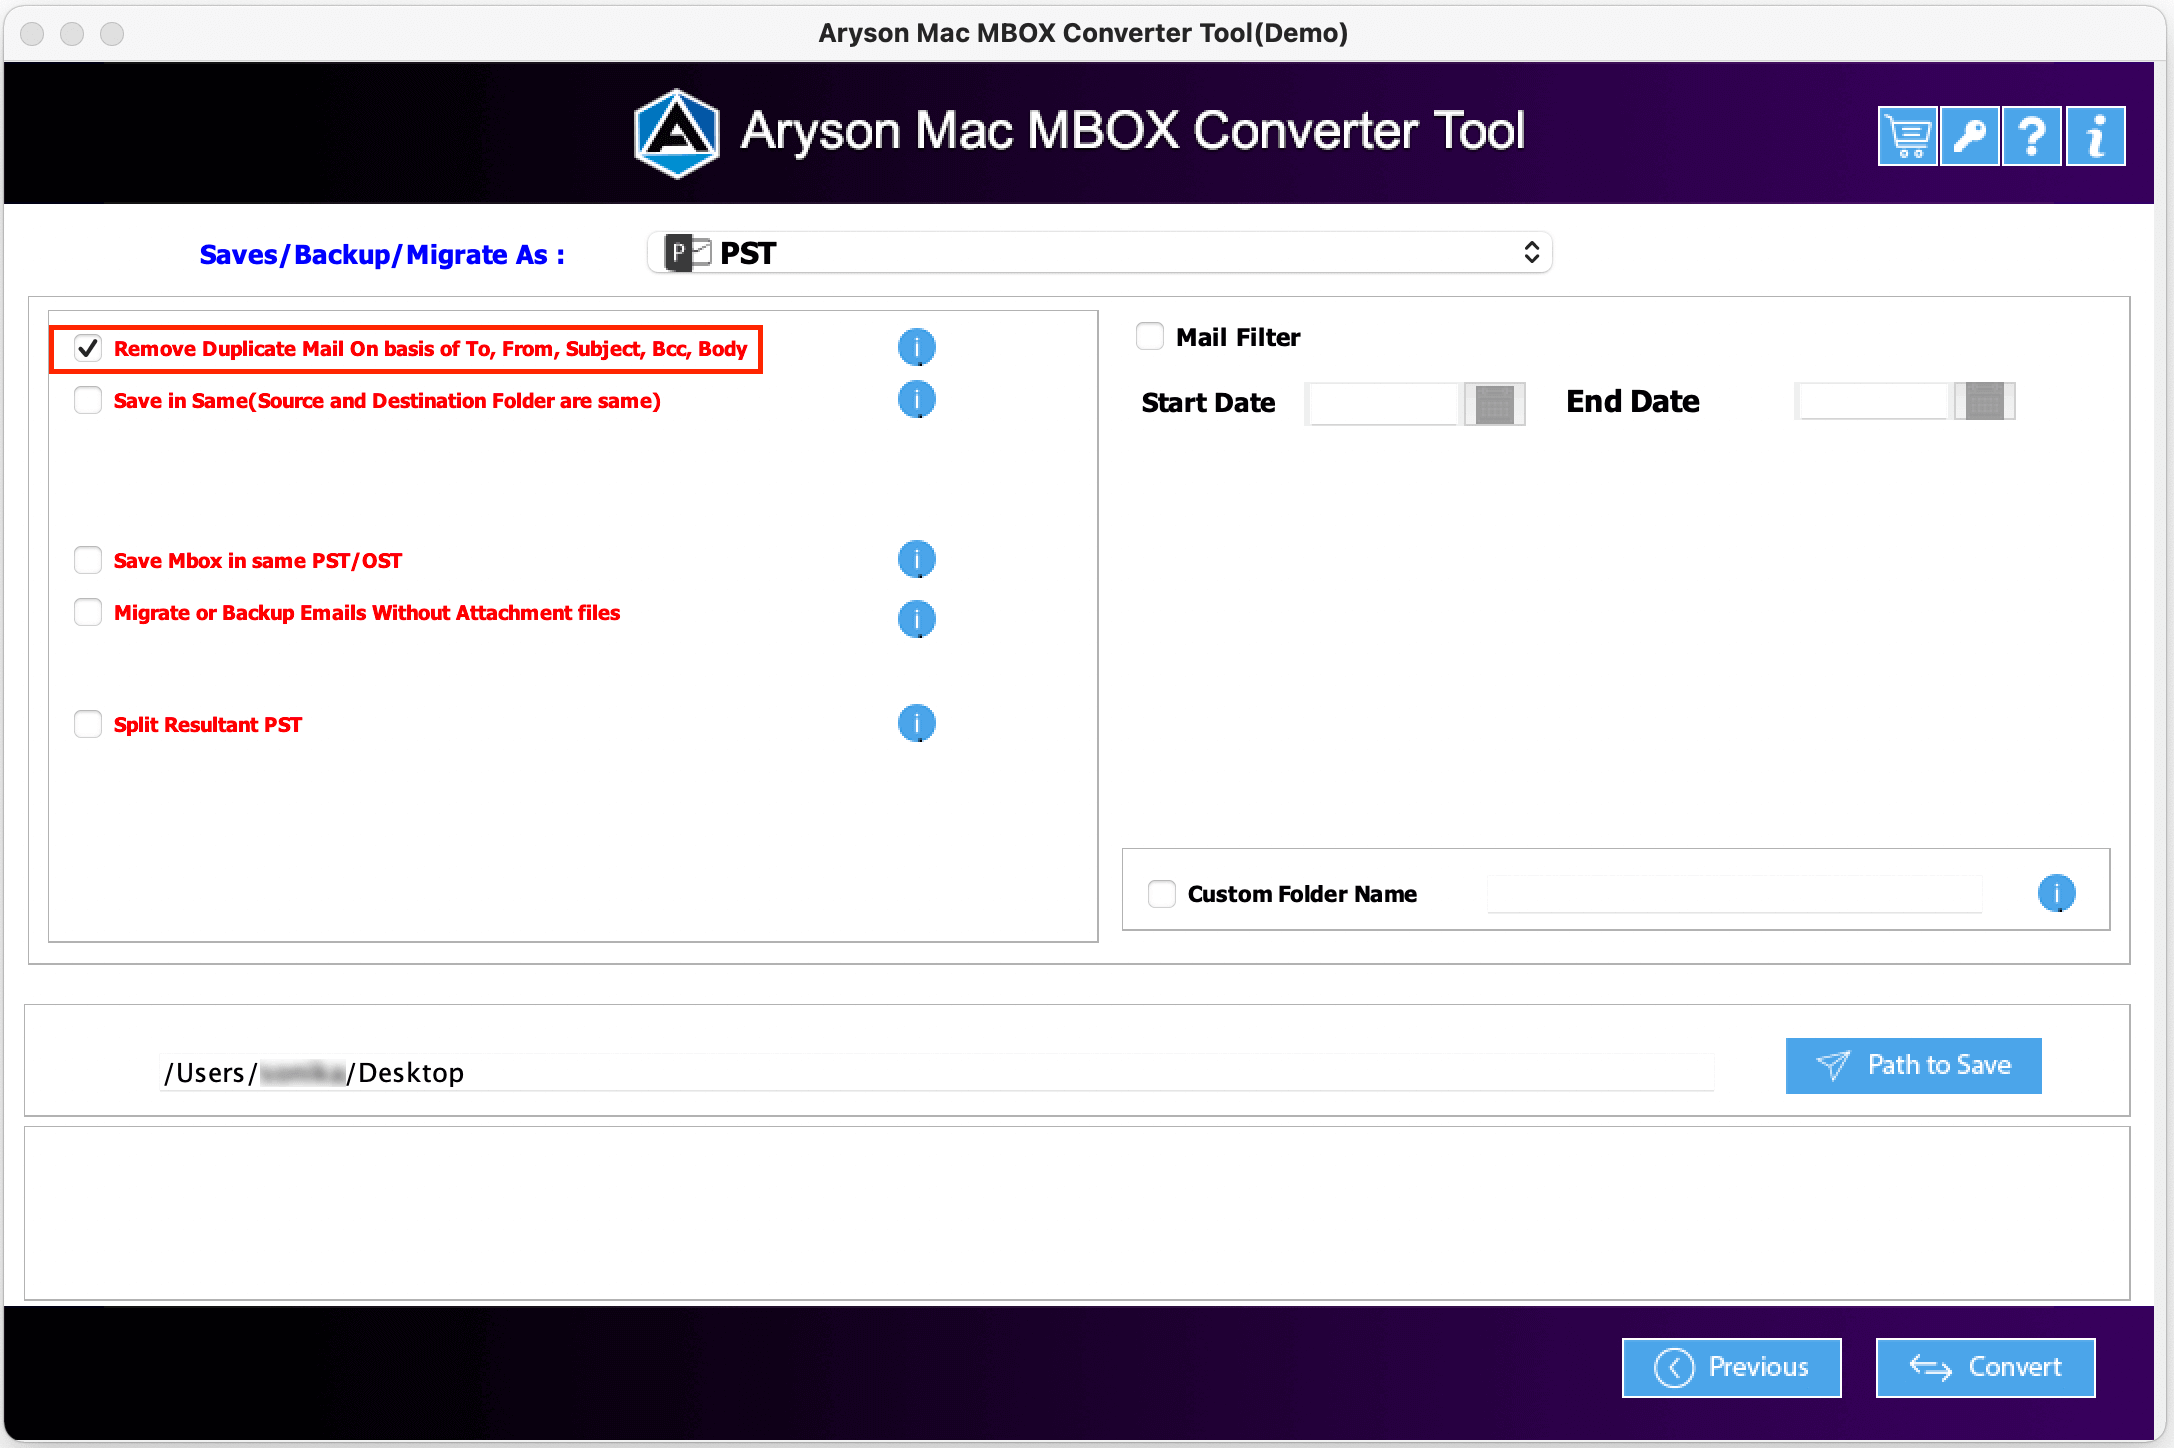
Task: Click the Aryson logo in the header
Action: click(677, 134)
